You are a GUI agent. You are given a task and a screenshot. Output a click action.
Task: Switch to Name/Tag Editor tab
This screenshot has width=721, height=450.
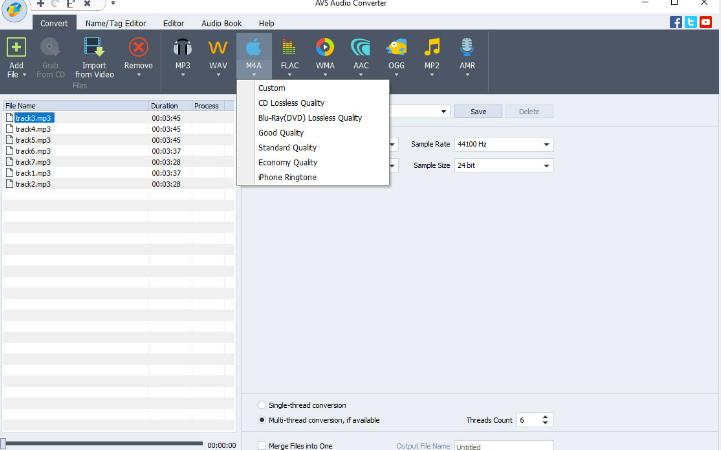(114, 22)
